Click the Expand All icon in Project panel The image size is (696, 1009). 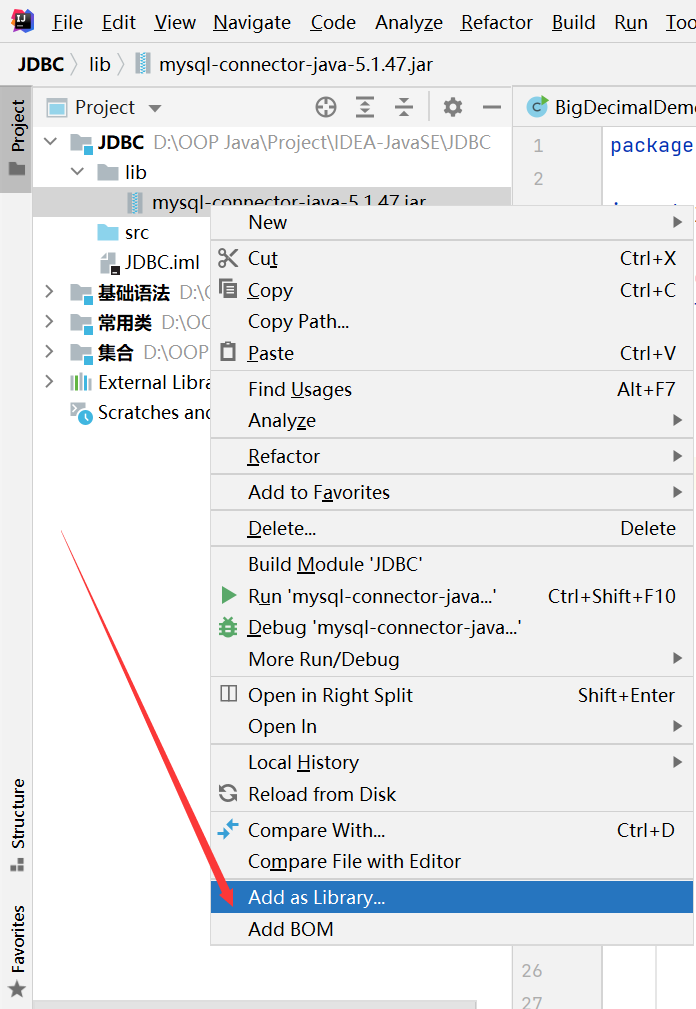click(365, 107)
